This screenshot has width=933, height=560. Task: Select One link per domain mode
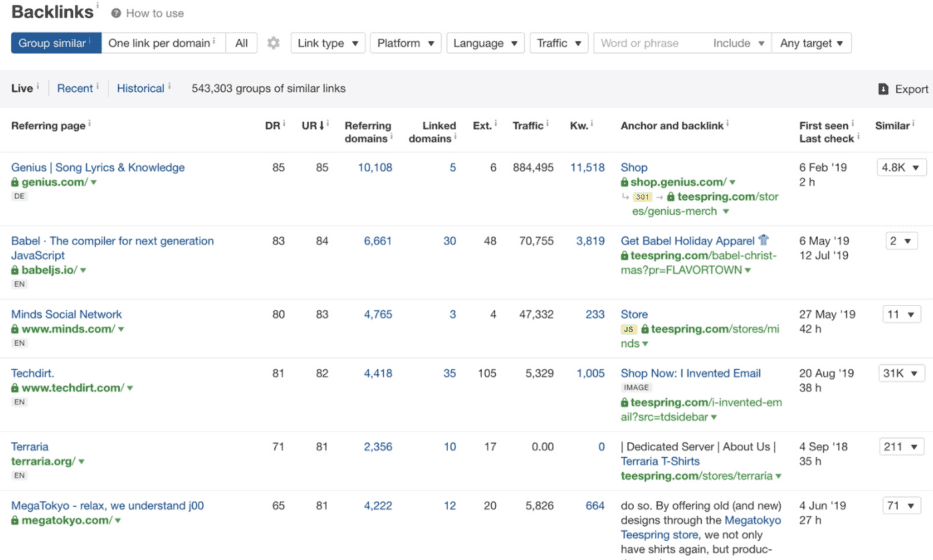tap(163, 43)
